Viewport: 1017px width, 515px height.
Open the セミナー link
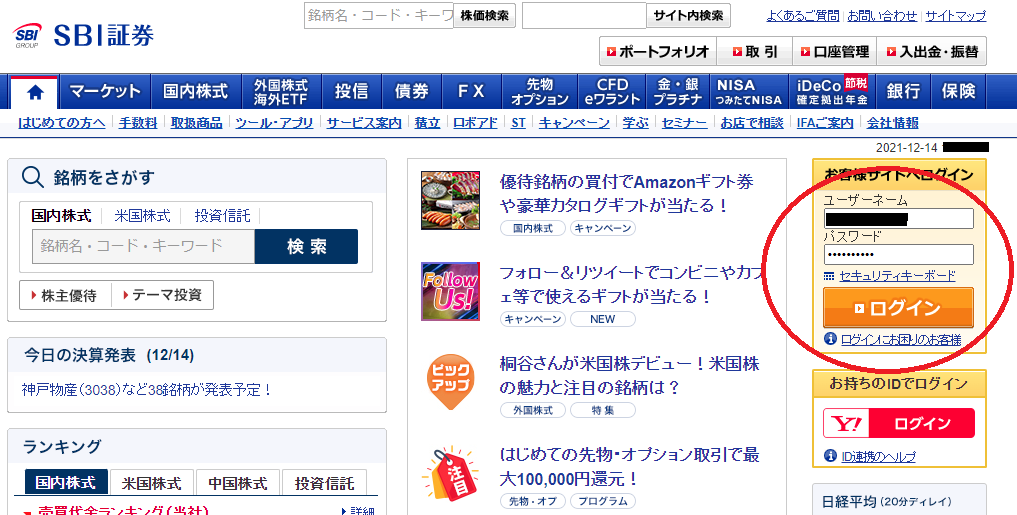684,123
